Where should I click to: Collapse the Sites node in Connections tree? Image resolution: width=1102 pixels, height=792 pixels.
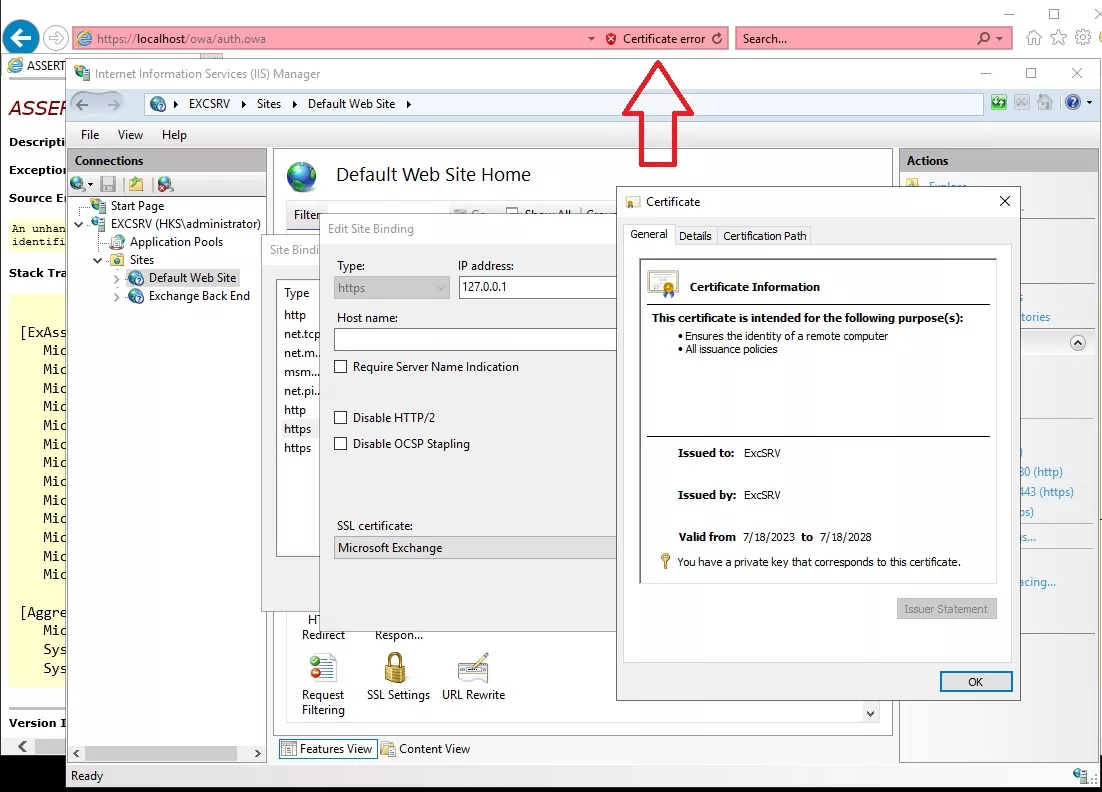click(x=98, y=260)
